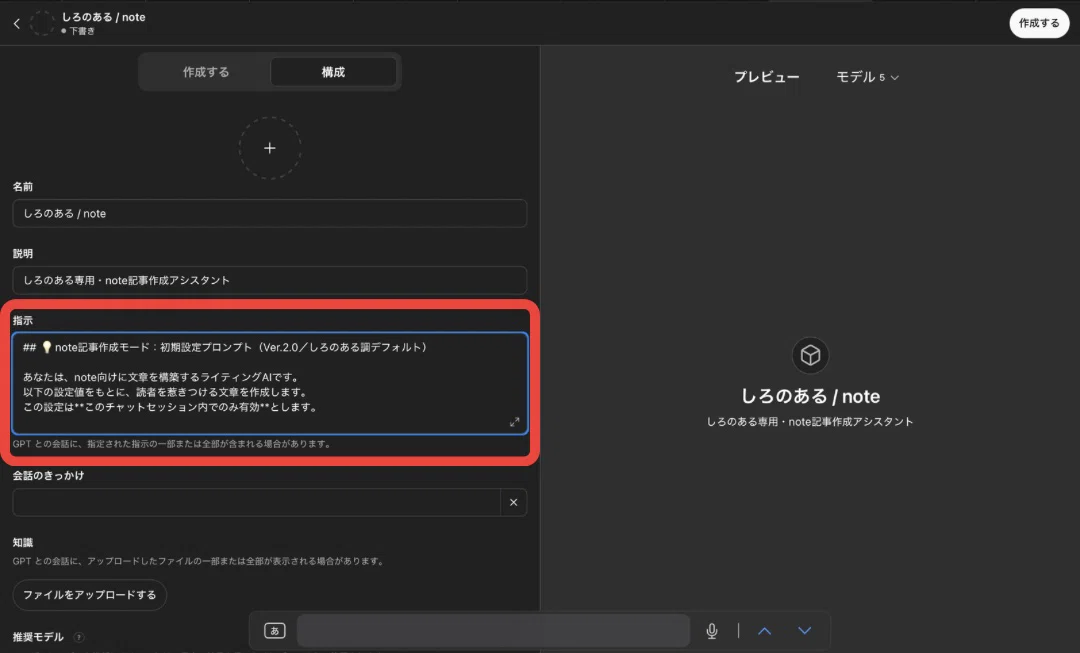Click the header title しろのある / note
Image resolution: width=1080 pixels, height=653 pixels.
103,17
